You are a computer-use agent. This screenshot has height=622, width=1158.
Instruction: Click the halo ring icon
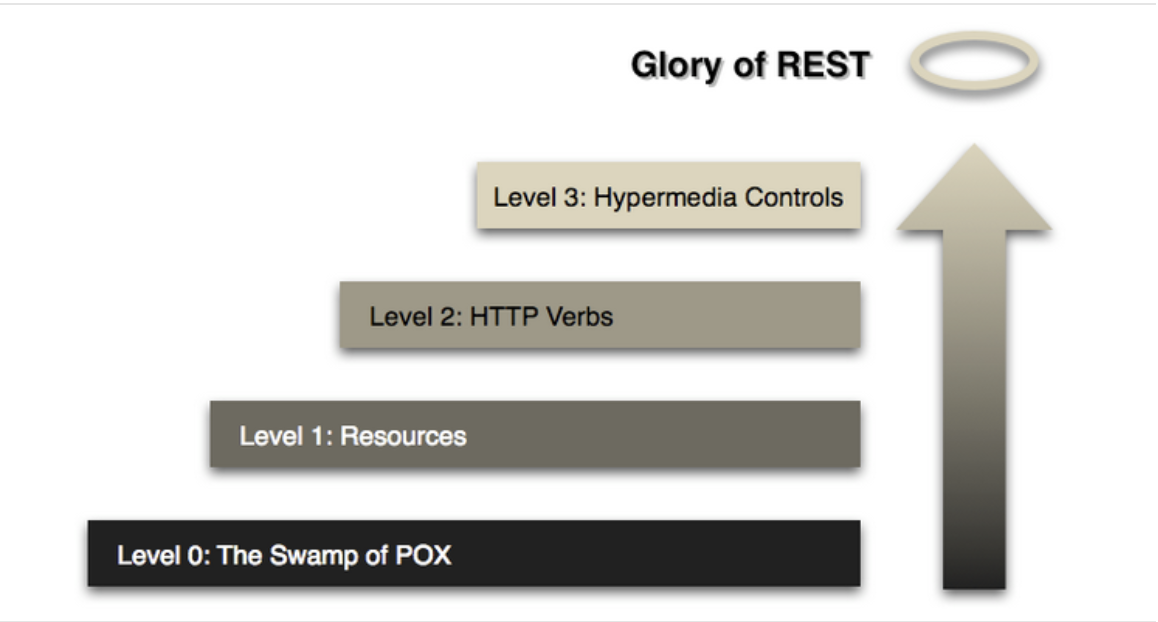click(974, 61)
